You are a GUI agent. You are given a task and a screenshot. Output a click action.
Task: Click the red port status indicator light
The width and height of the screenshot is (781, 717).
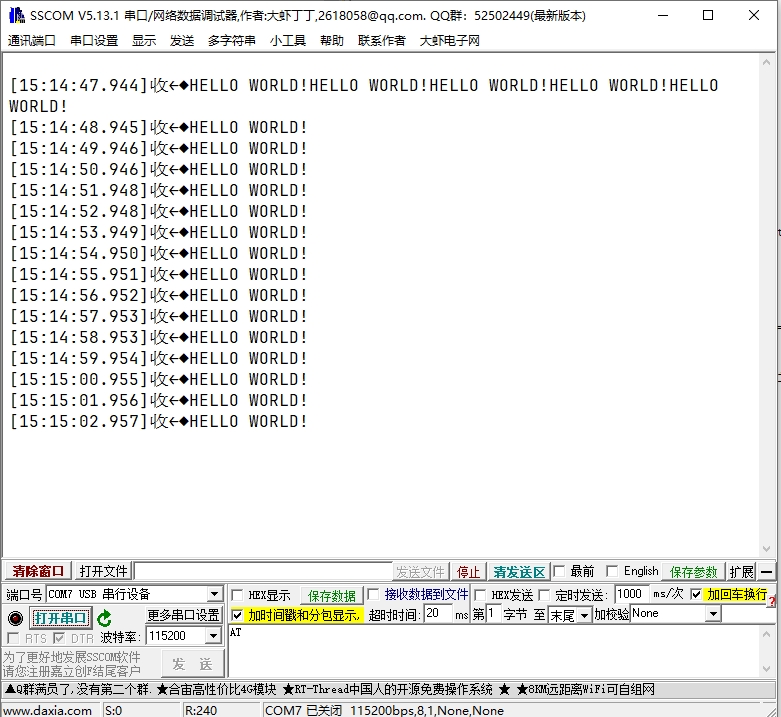click(15, 618)
